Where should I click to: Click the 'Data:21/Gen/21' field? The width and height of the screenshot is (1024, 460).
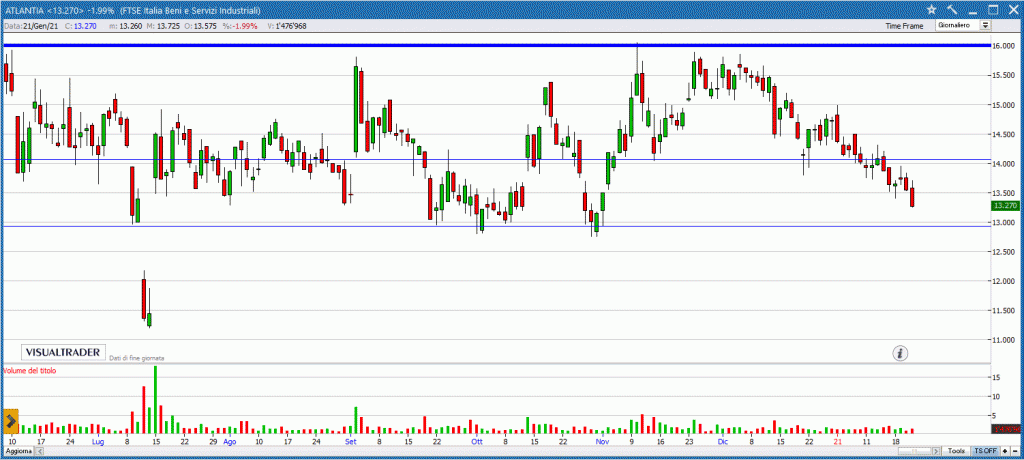29,26
